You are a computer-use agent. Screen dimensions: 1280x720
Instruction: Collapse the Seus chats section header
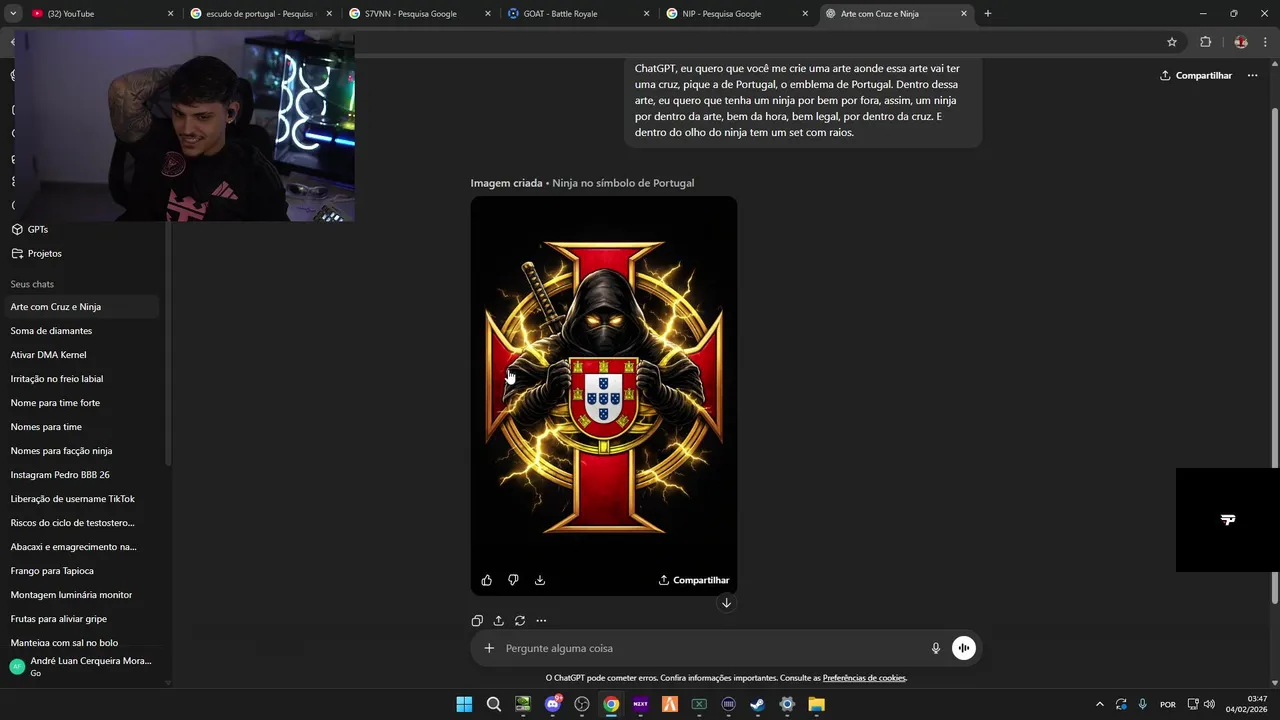click(32, 284)
